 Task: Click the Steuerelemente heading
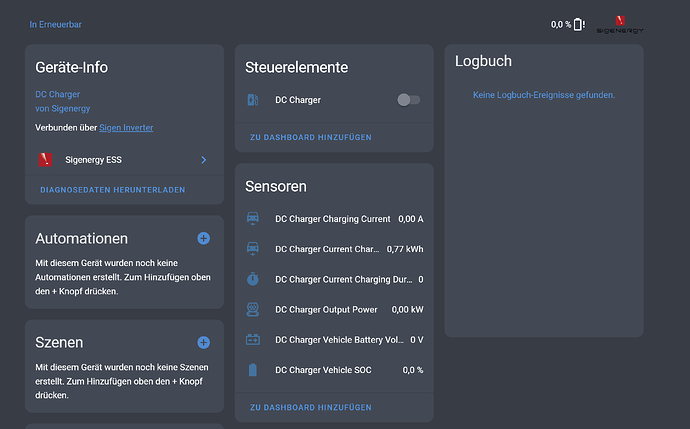click(297, 67)
